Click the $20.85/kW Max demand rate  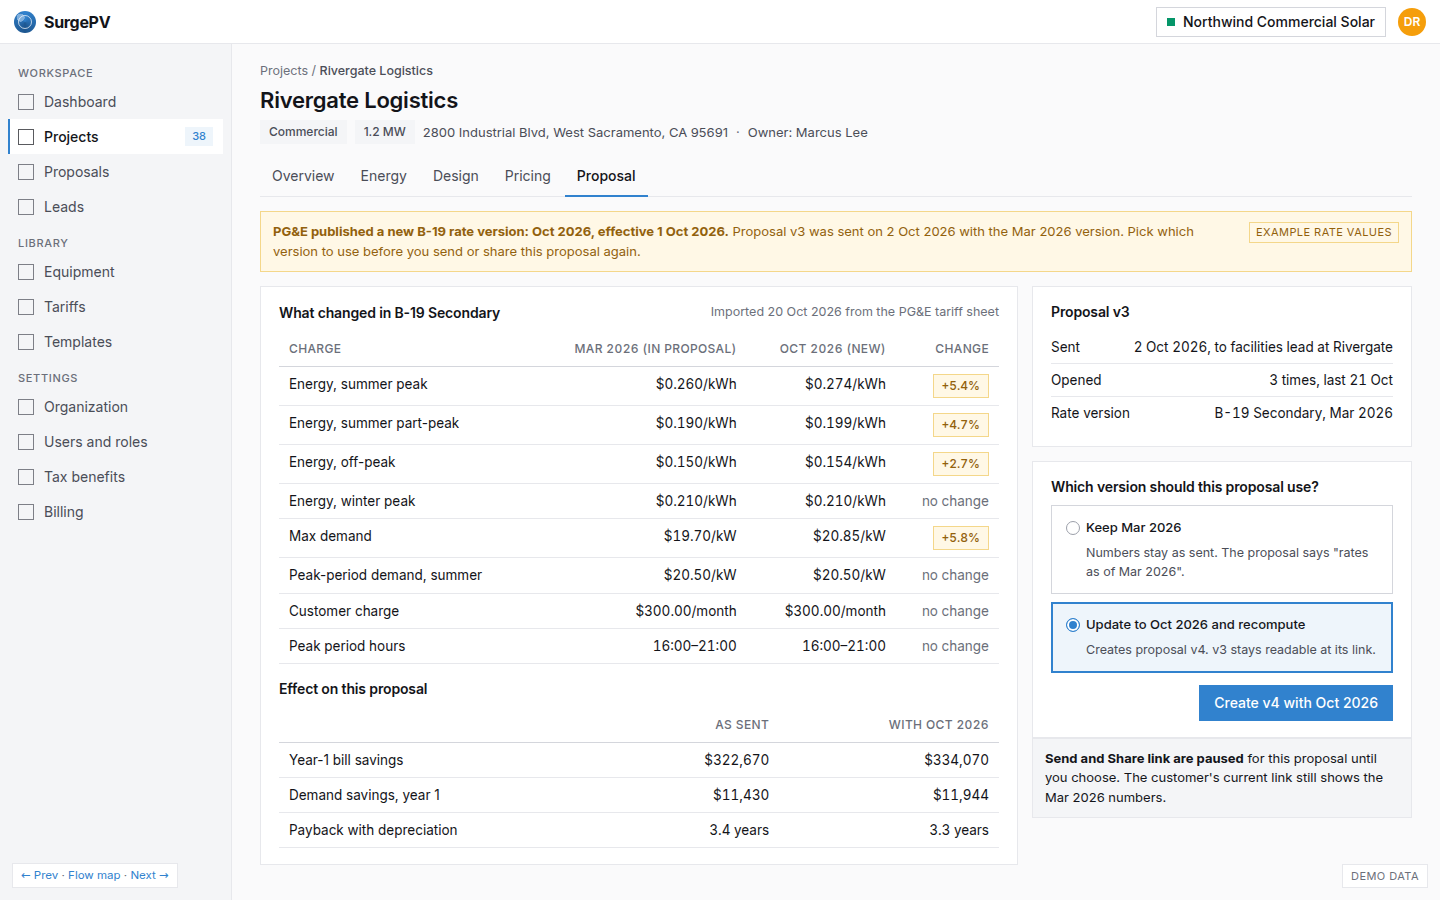tap(849, 536)
